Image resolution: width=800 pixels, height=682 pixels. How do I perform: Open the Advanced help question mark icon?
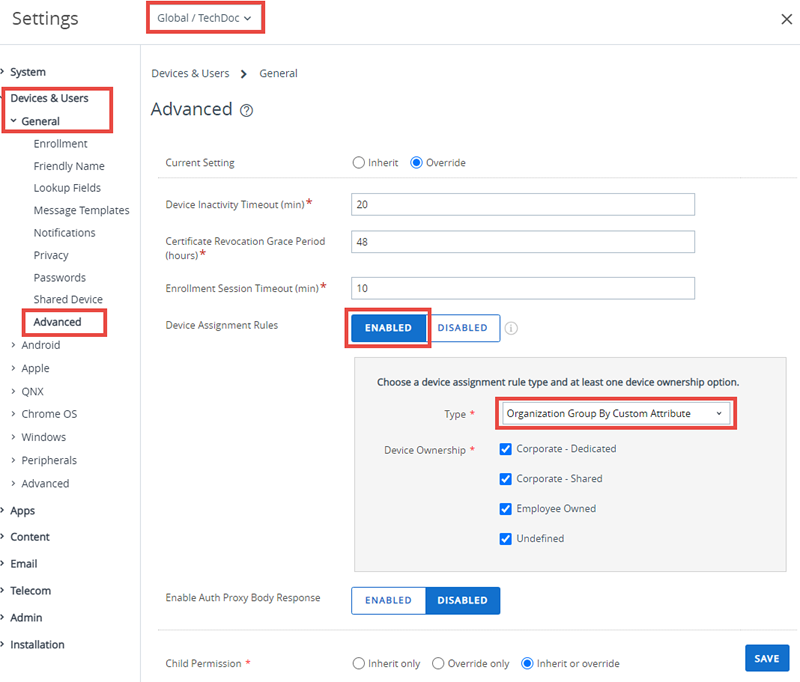click(x=246, y=110)
